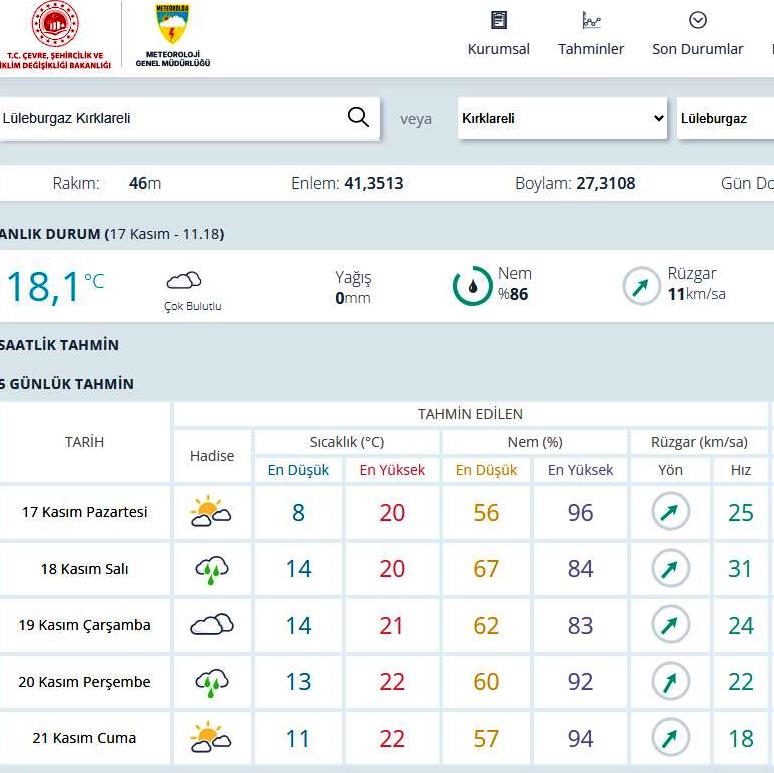Open the Kurumsal menu
Screen dimensions: 774x773
pyautogui.click(x=498, y=49)
